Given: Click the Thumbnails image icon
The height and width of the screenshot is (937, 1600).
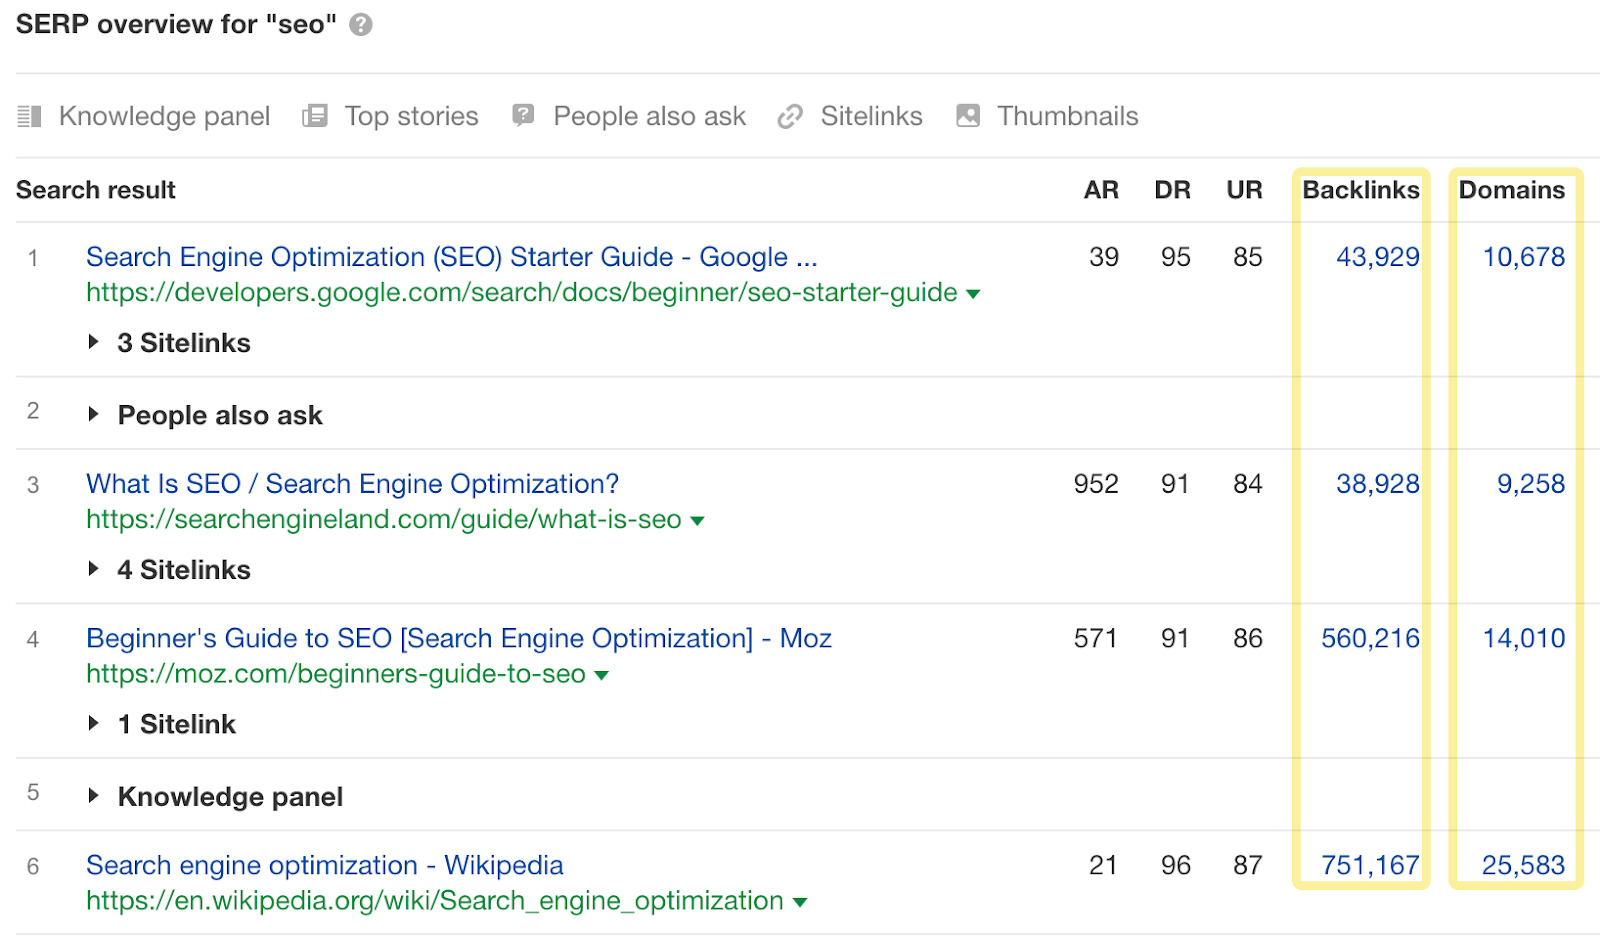Looking at the screenshot, I should coord(968,116).
